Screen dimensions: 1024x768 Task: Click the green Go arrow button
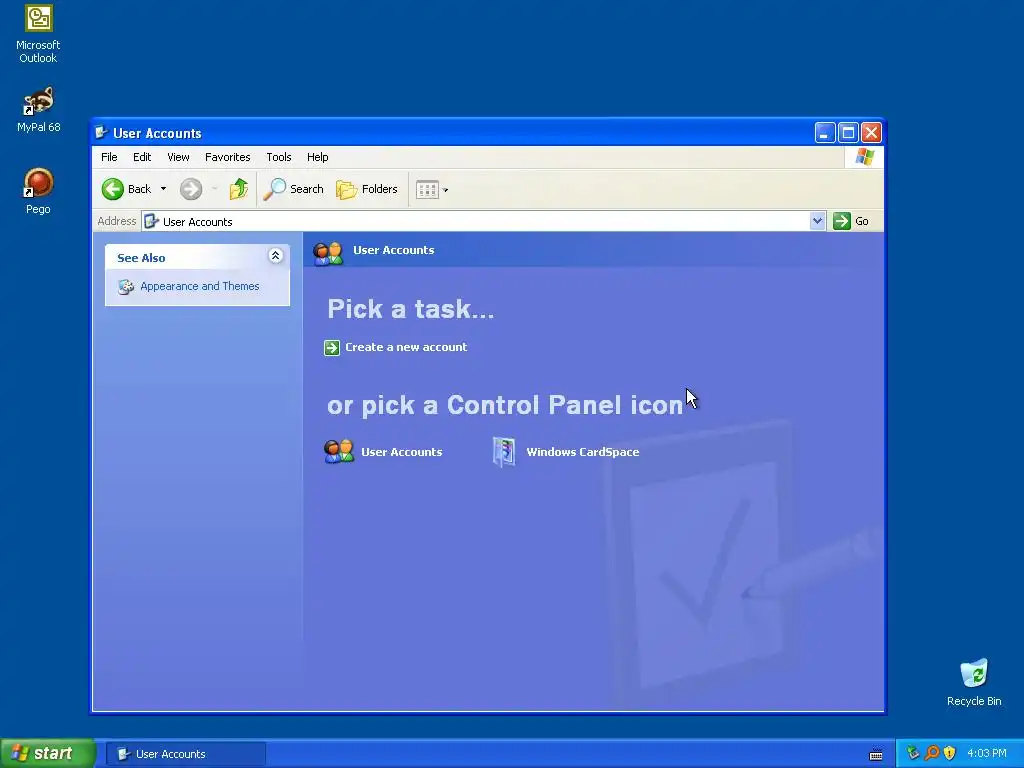[842, 221]
